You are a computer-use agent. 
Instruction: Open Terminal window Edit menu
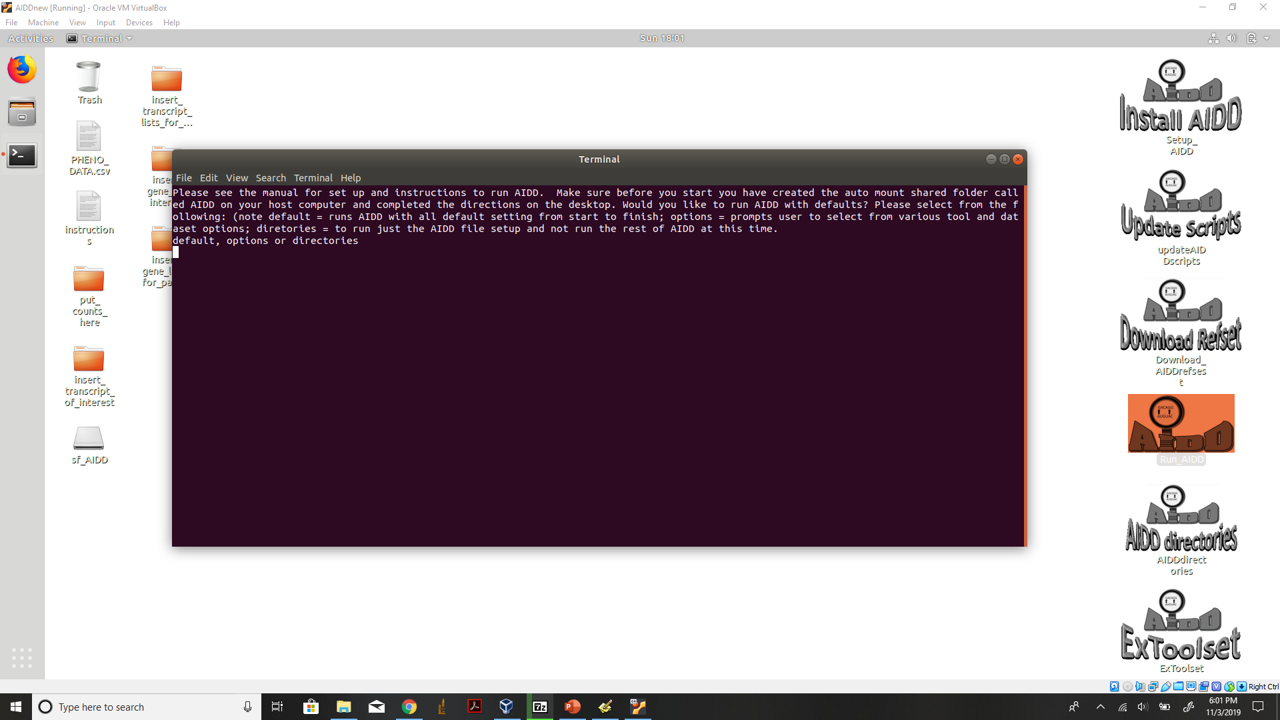coord(208,178)
